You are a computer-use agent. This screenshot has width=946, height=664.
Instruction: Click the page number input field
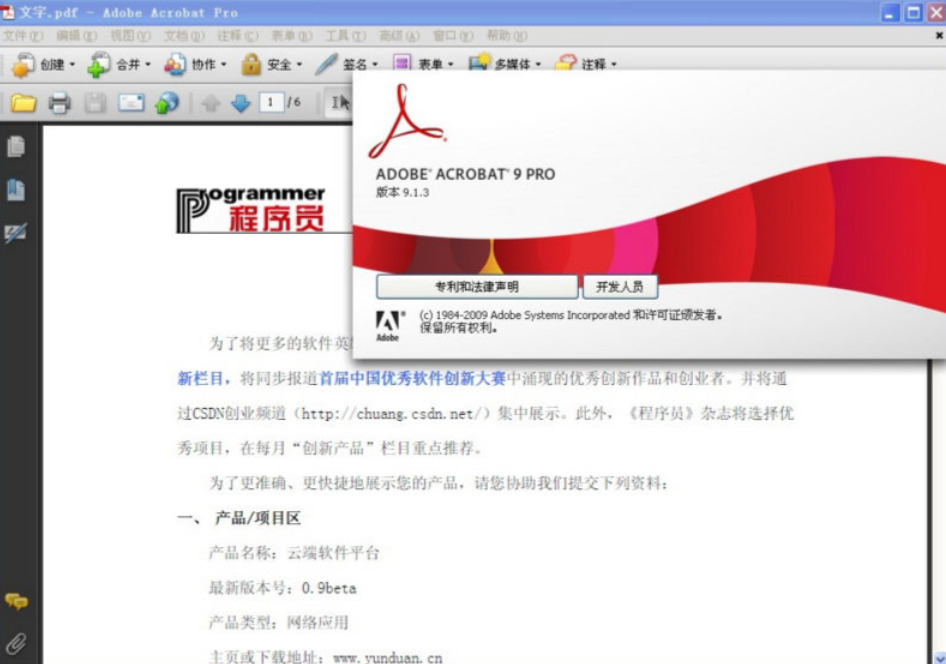[271, 103]
